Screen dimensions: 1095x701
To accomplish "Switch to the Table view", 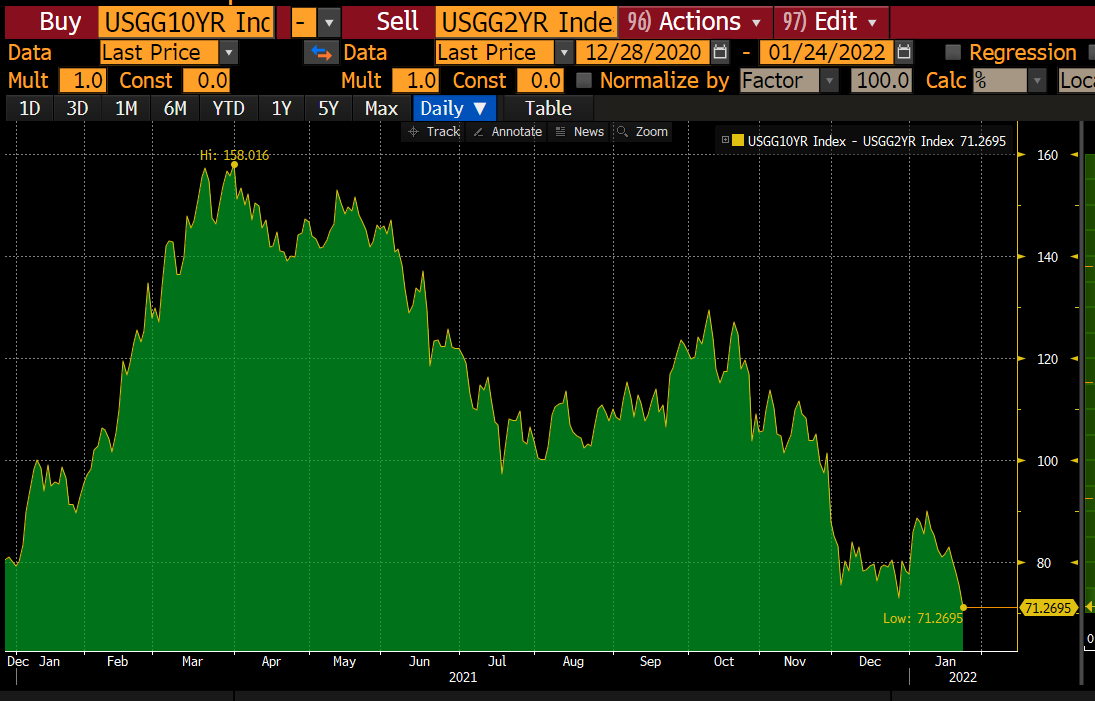I will 548,108.
